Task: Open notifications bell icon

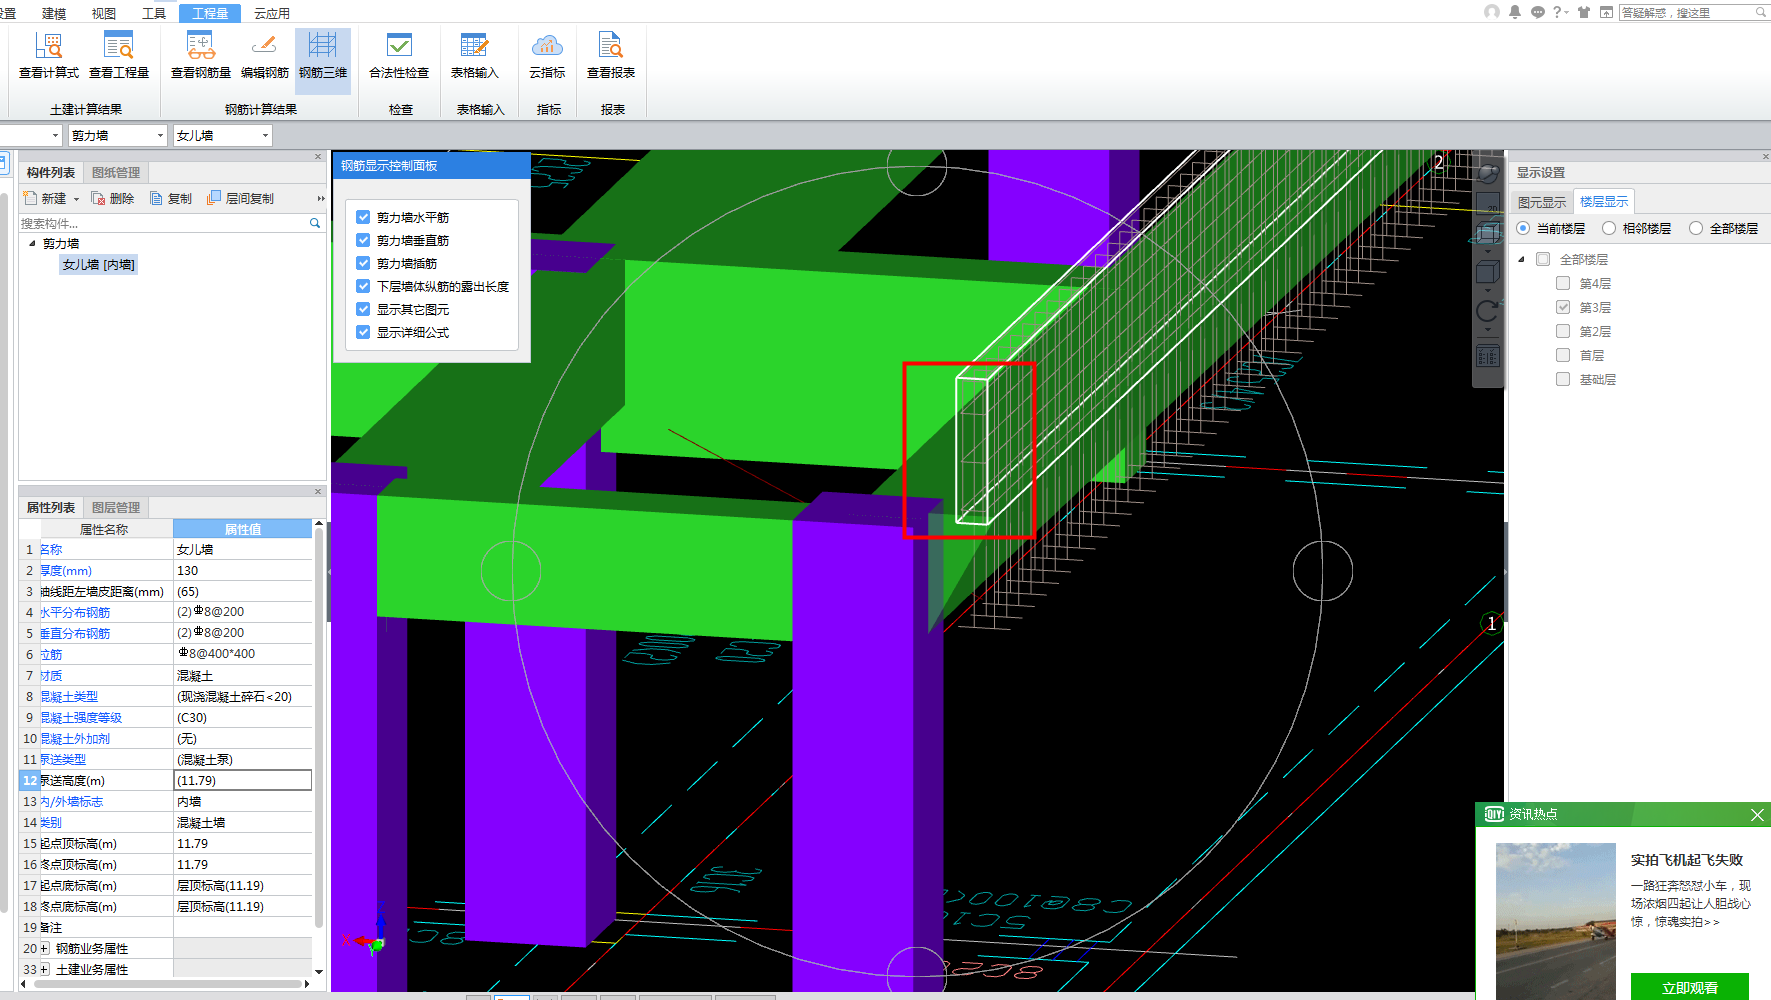Action: pos(1515,12)
